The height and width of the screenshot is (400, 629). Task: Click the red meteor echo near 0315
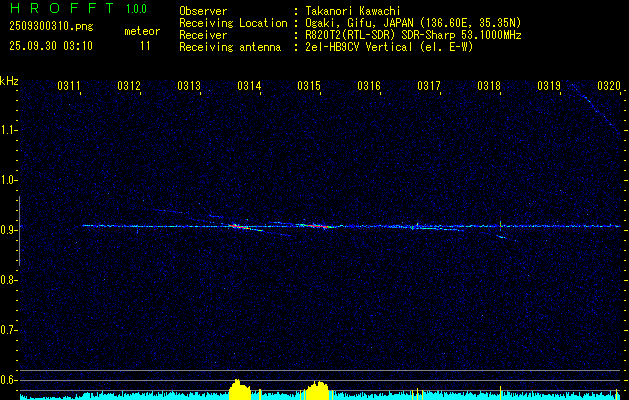(318, 226)
